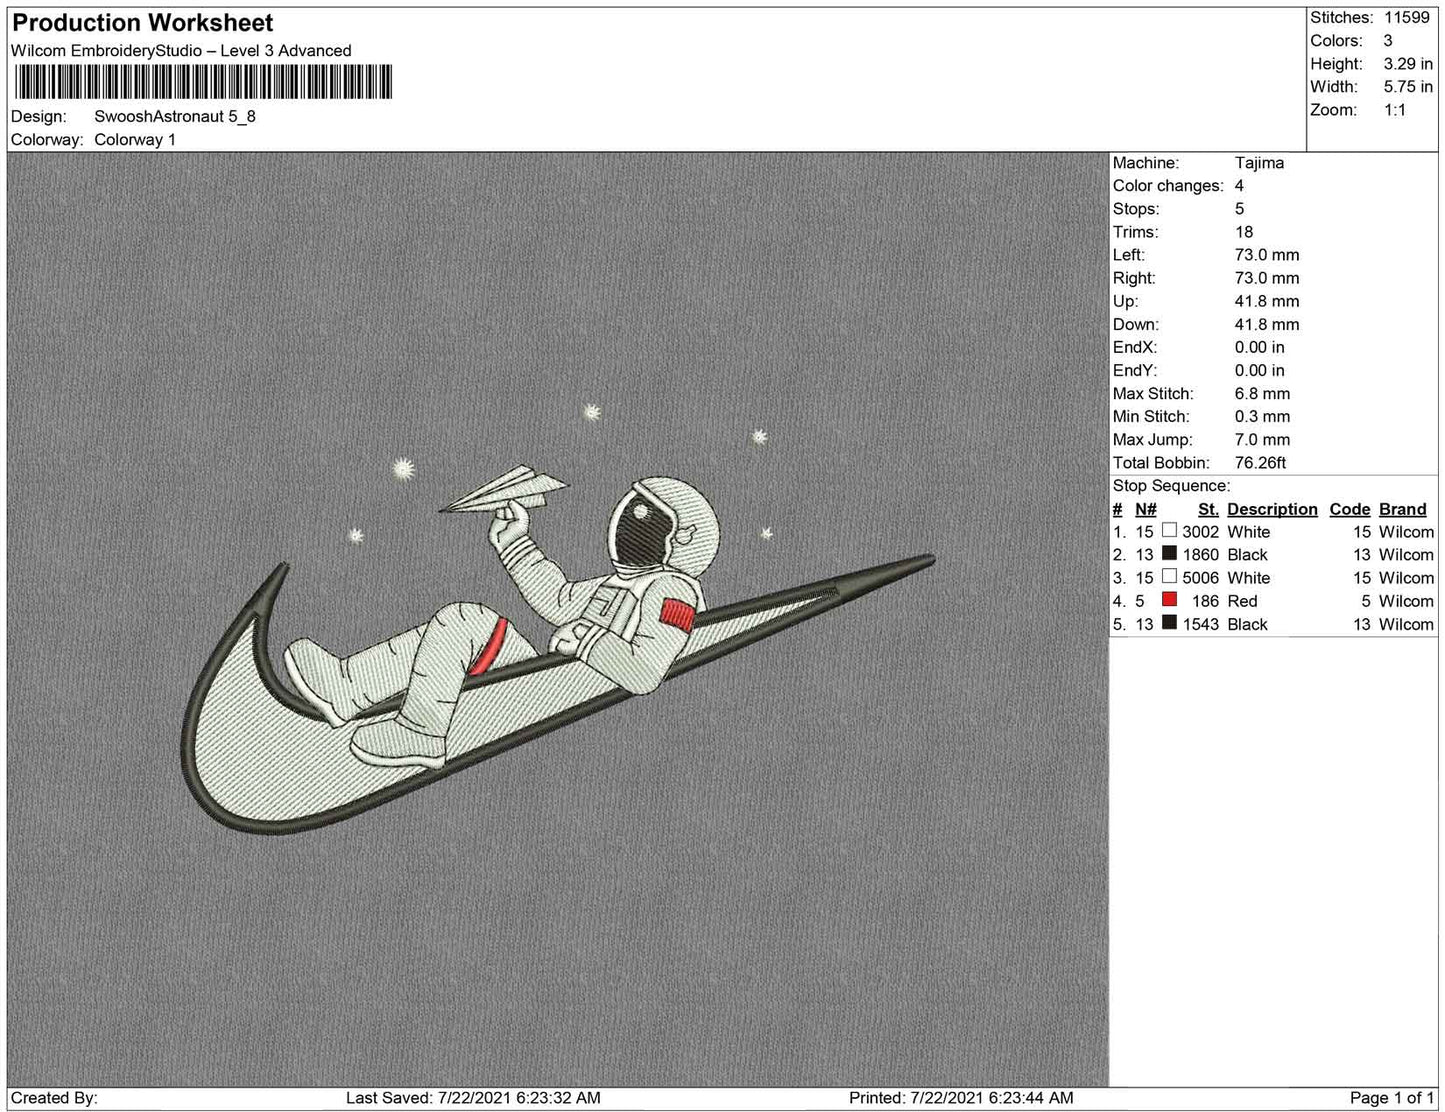Click the 'Stop Sequence:' heading
Viewport: 1445px width, 1112px height.
pos(1171,486)
